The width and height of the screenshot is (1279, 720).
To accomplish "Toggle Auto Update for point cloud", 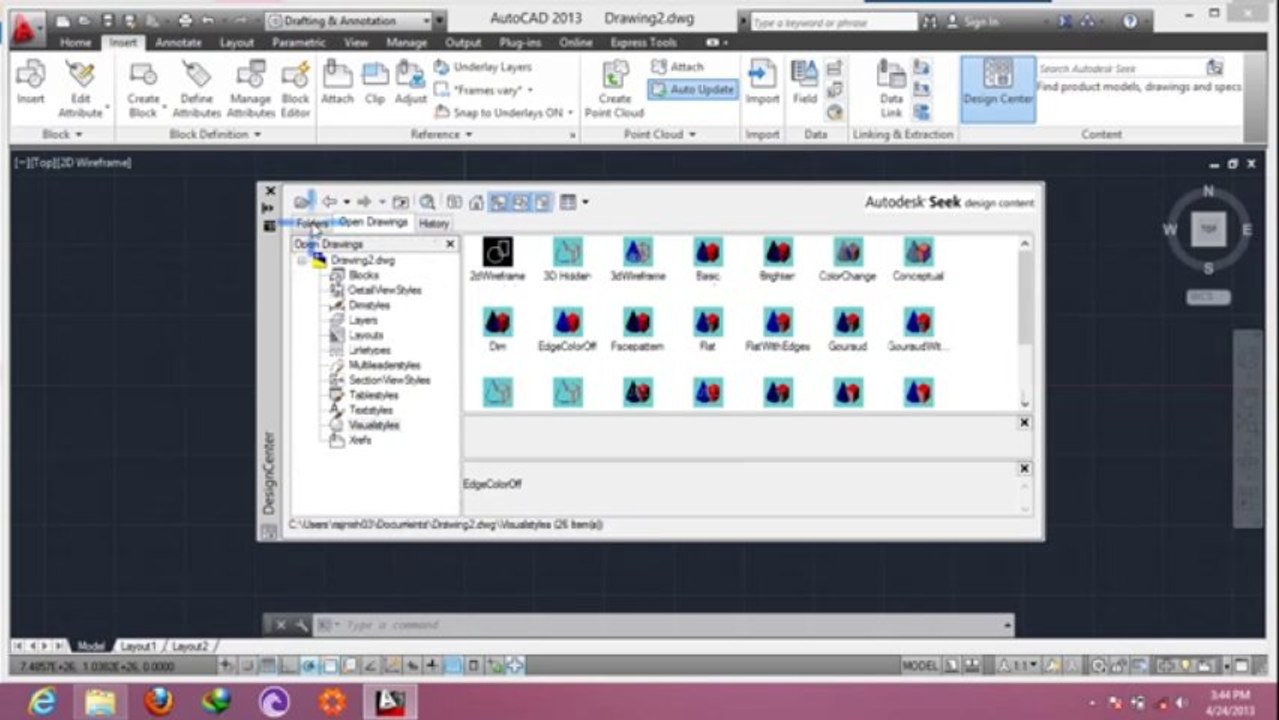I will tap(692, 89).
